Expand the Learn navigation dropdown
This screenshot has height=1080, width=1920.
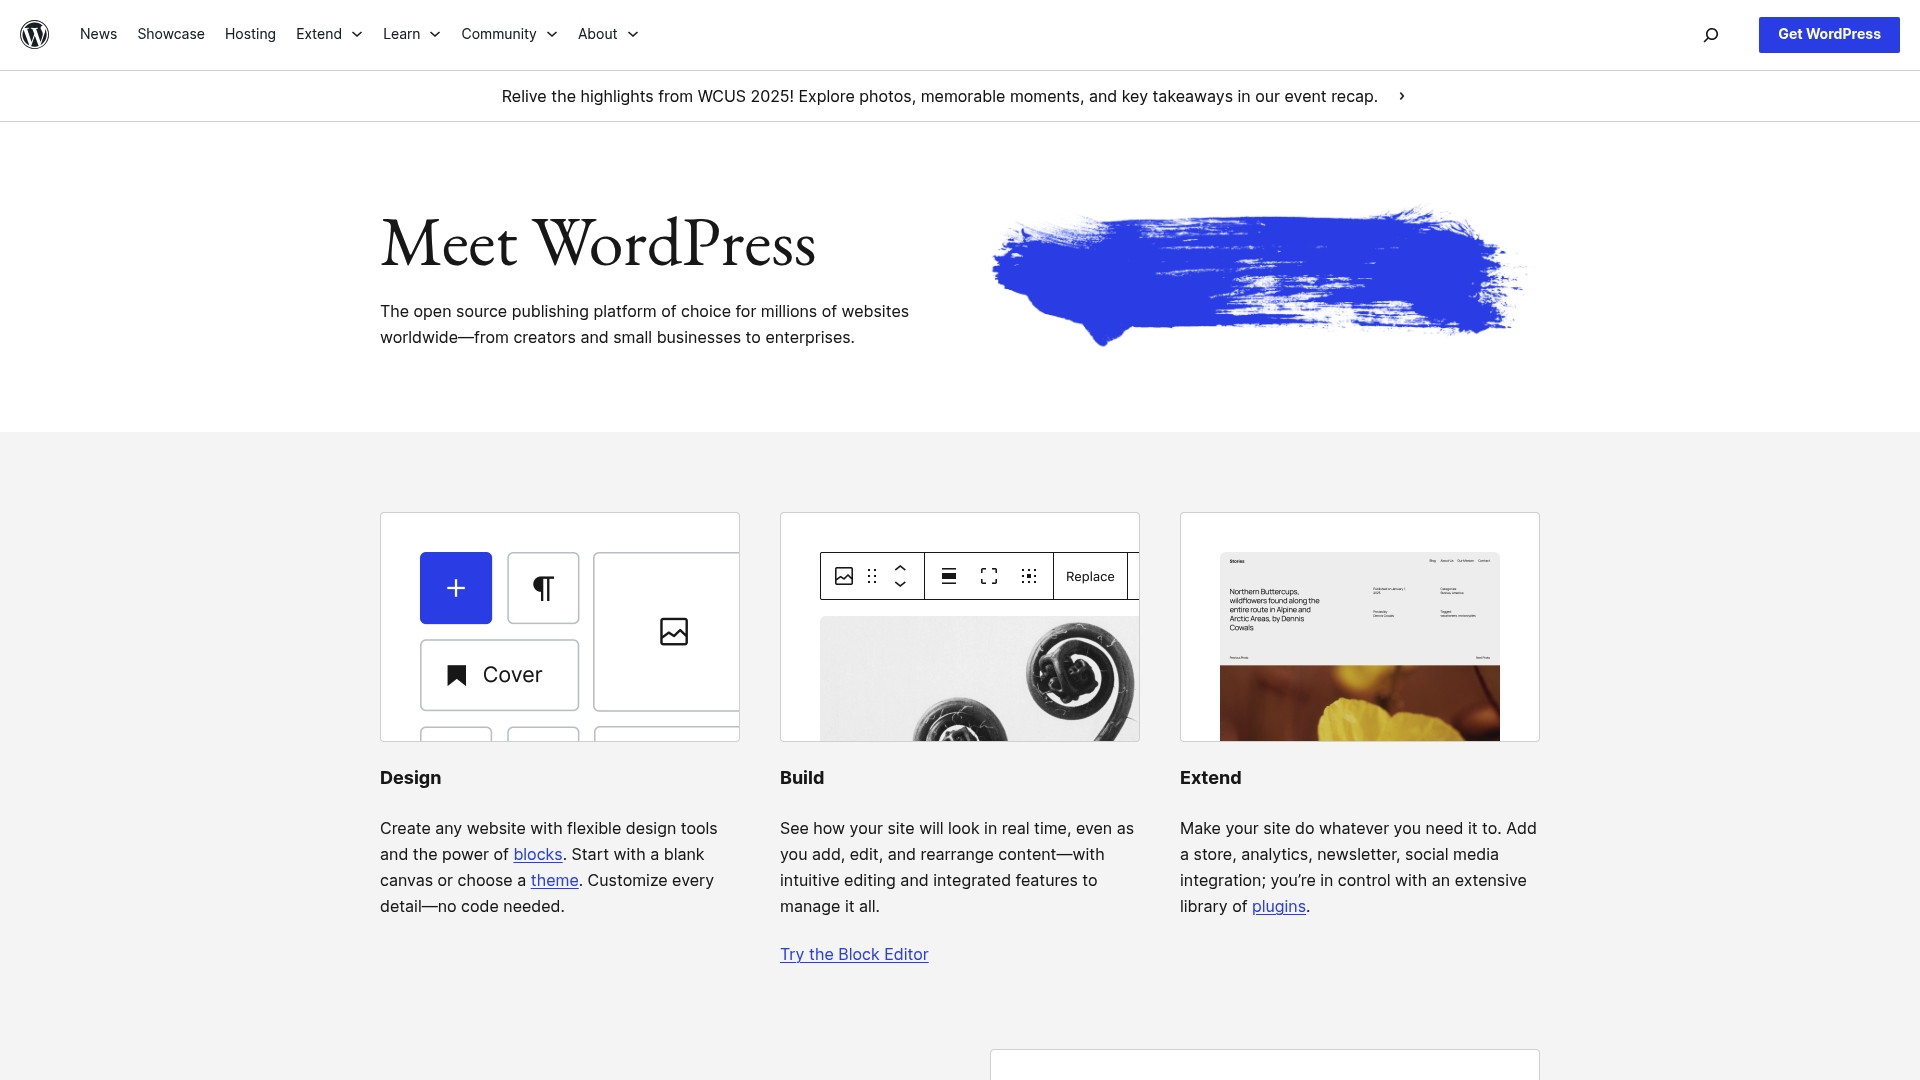(x=410, y=34)
